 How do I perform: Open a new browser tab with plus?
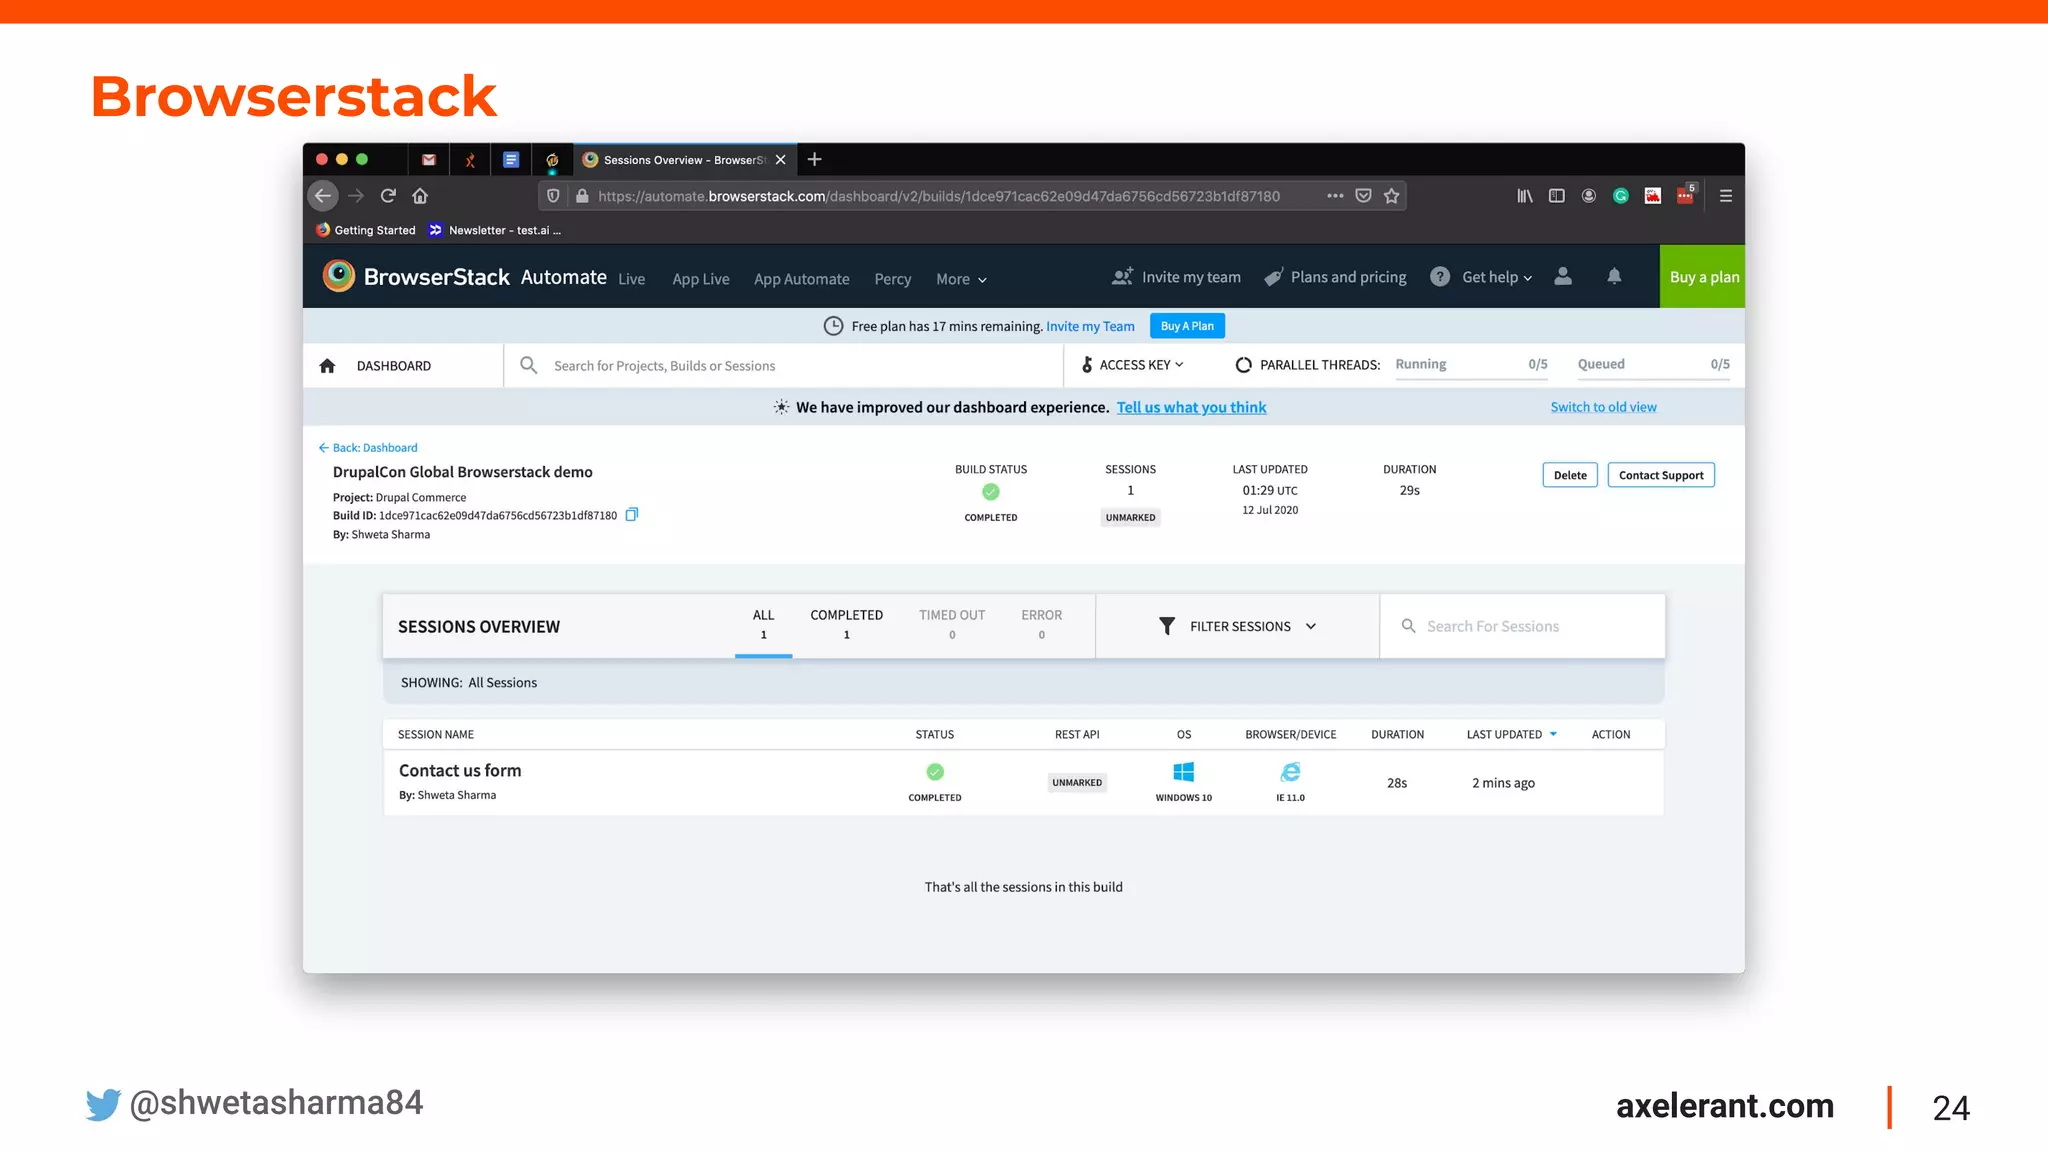click(814, 159)
